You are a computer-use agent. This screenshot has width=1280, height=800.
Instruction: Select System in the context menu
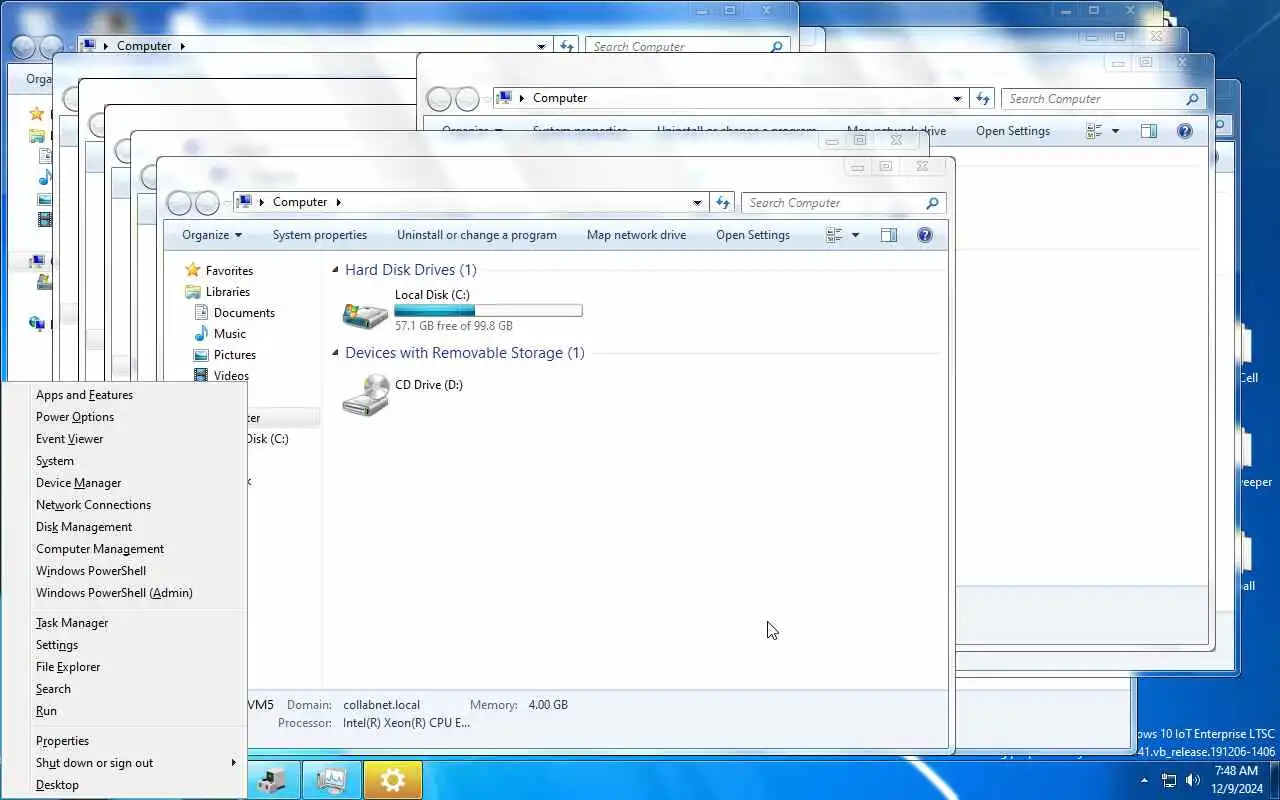pyautogui.click(x=125, y=461)
